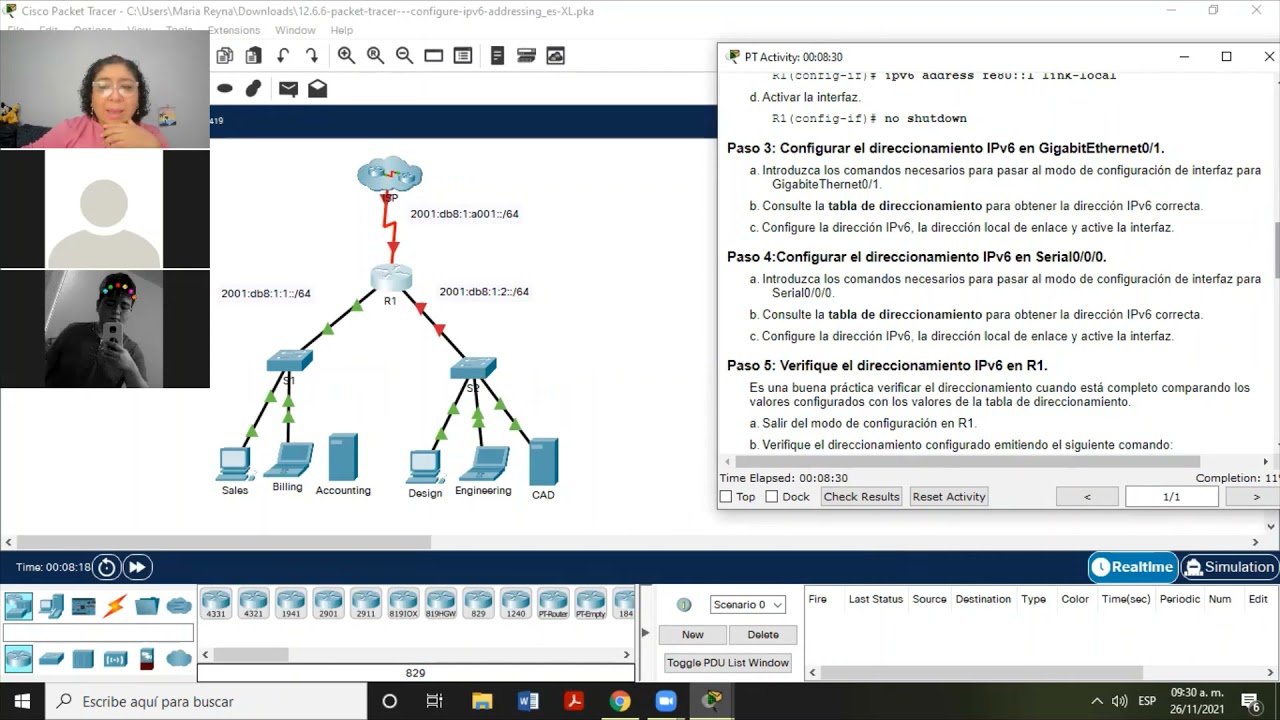The image size is (1280, 720).
Task: Open the Scenario 0 dropdown
Action: pyautogui.click(x=747, y=604)
